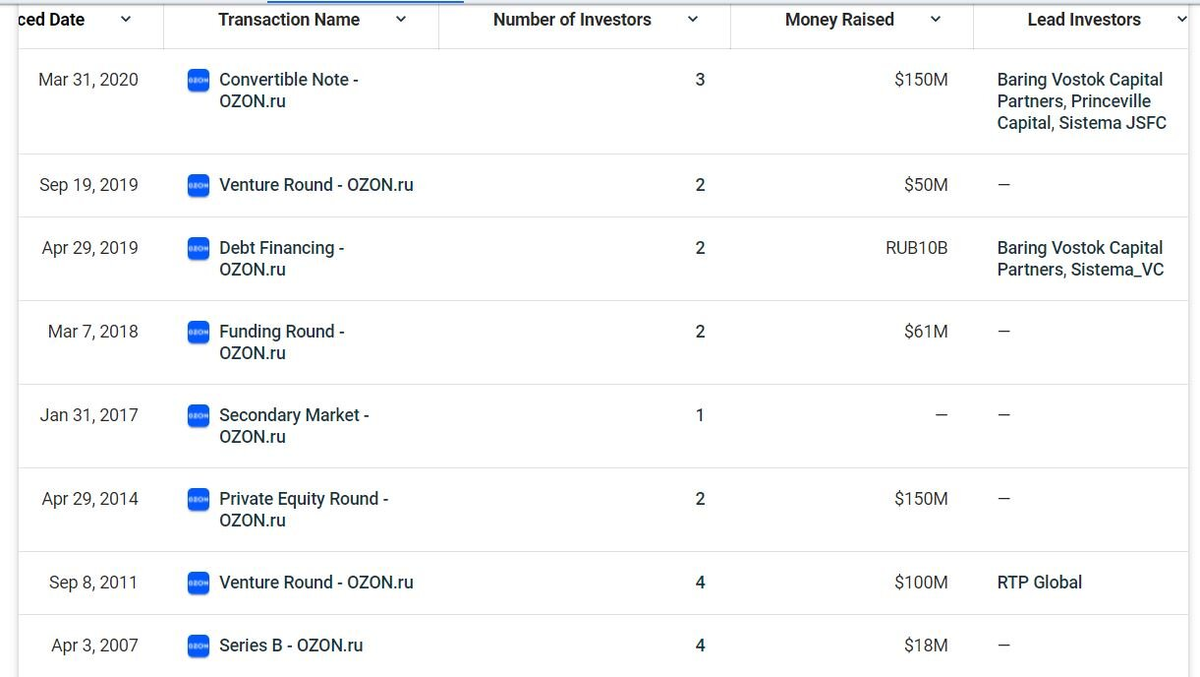Viewport: 1200px width, 677px height.
Task: Select the Sep 19, 2019 date cell
Action: click(x=89, y=185)
